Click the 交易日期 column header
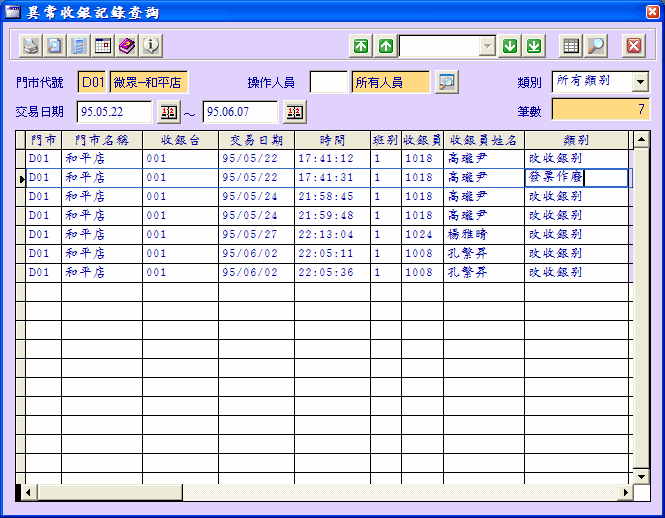The image size is (665, 518). tap(256, 139)
